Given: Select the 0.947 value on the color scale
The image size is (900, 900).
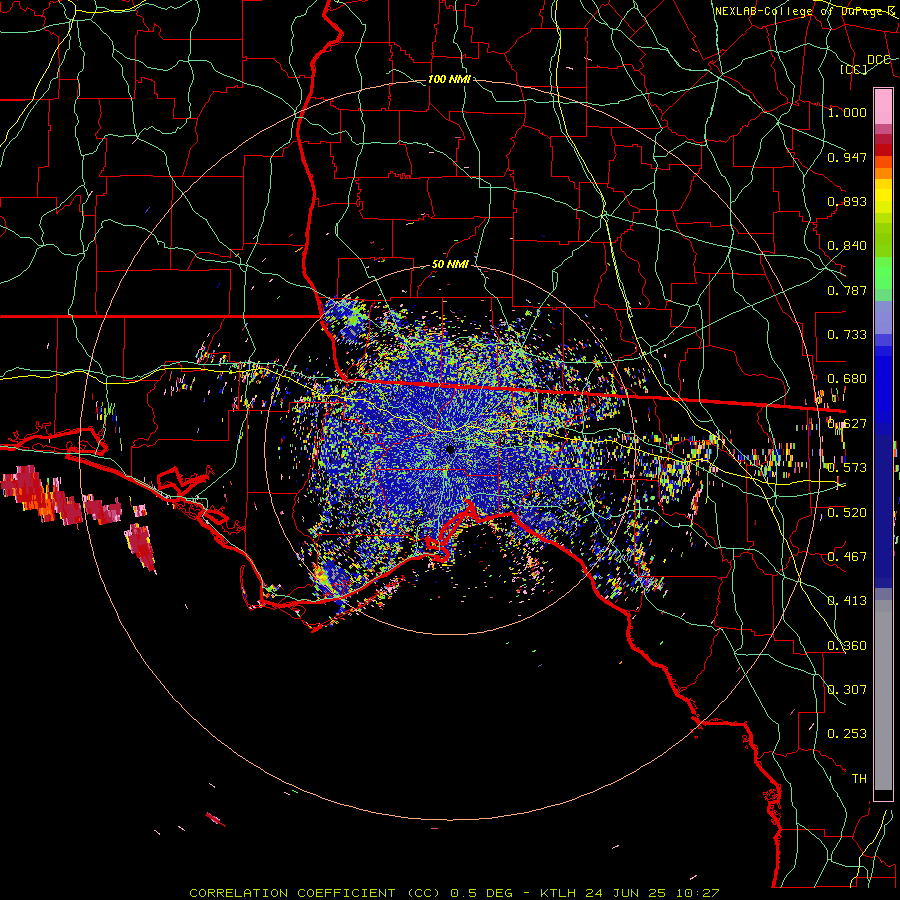Looking at the screenshot, I should pyautogui.click(x=847, y=157).
